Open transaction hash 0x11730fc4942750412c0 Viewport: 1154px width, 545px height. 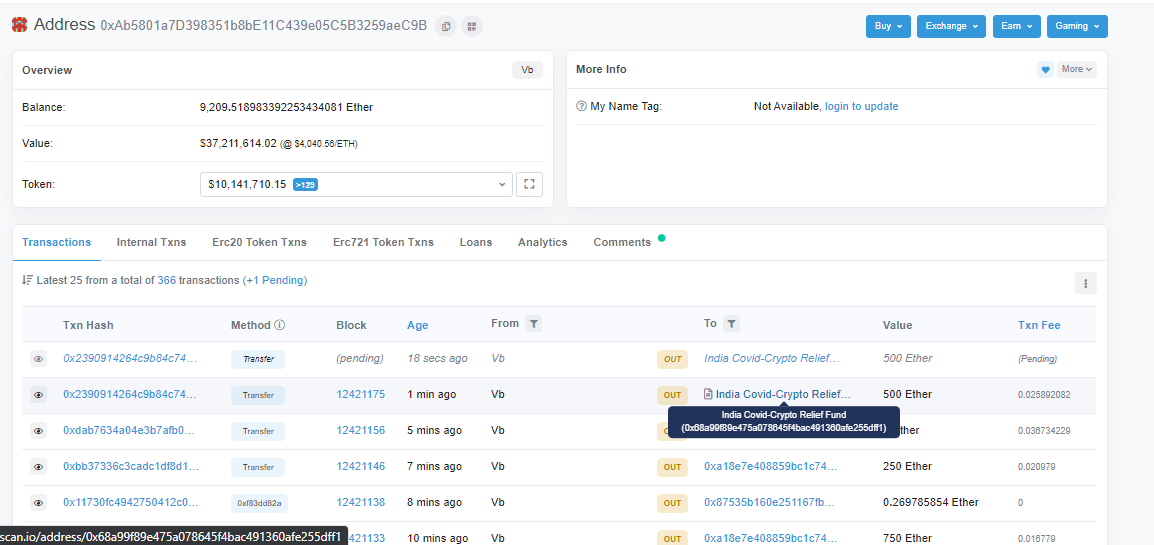point(131,502)
